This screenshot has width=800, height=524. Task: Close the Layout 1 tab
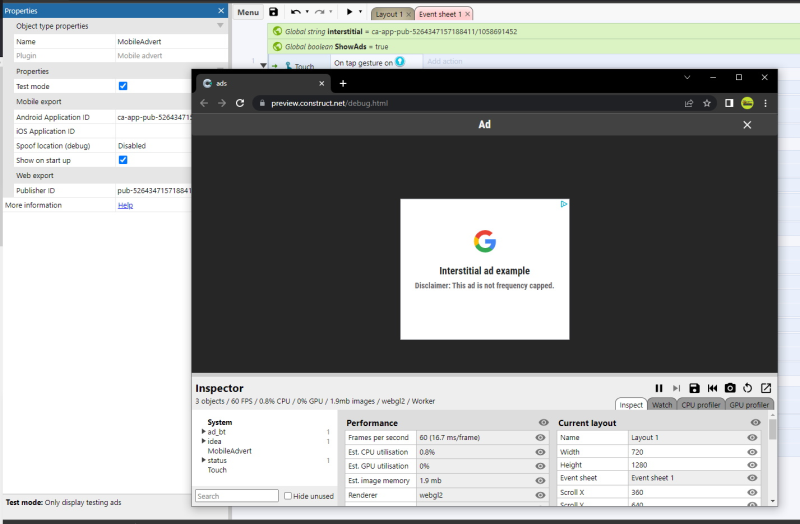click(x=408, y=14)
